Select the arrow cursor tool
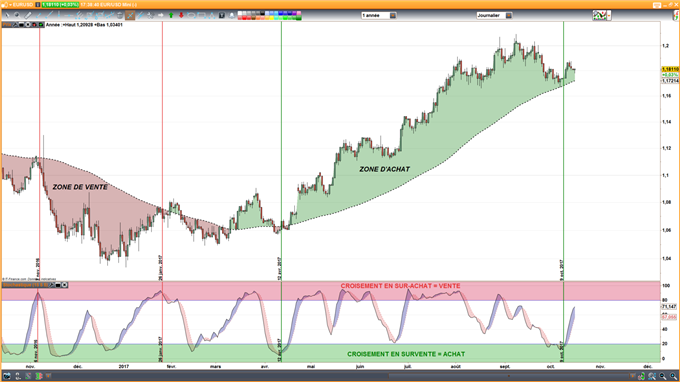Viewport: 680px width, 382px height. pyautogui.click(x=7, y=15)
